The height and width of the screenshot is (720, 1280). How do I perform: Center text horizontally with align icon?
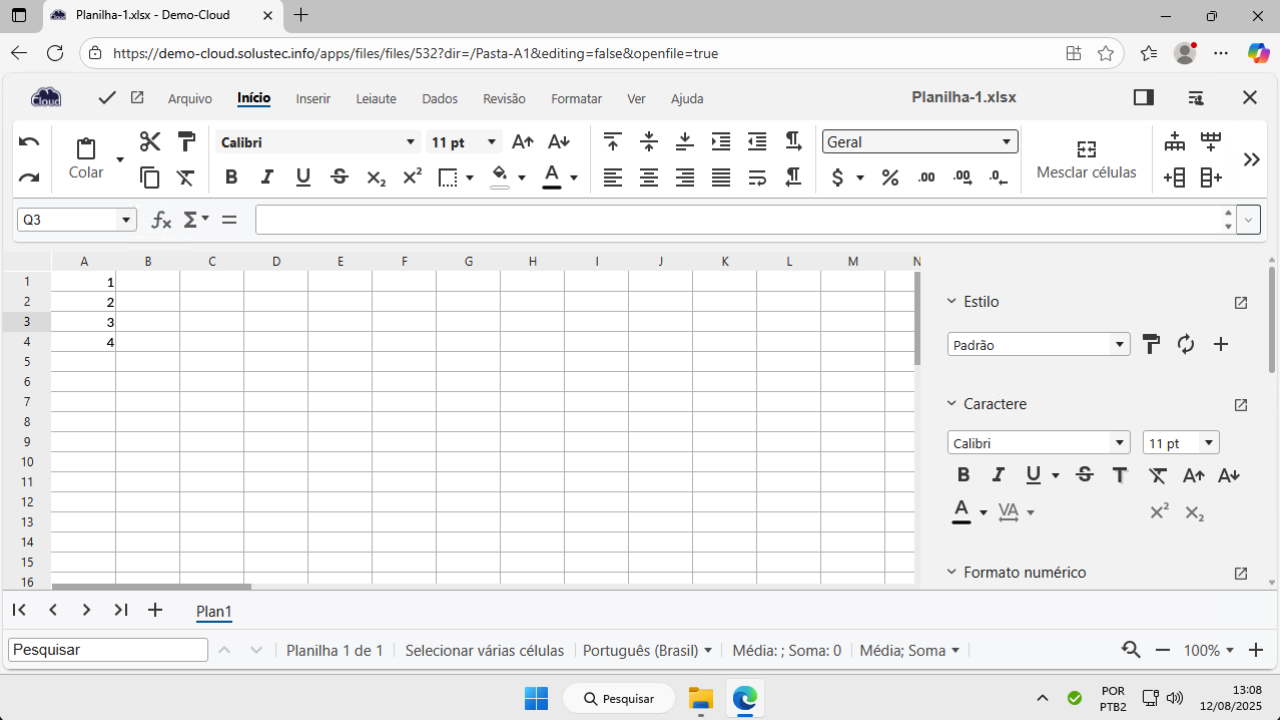point(649,178)
